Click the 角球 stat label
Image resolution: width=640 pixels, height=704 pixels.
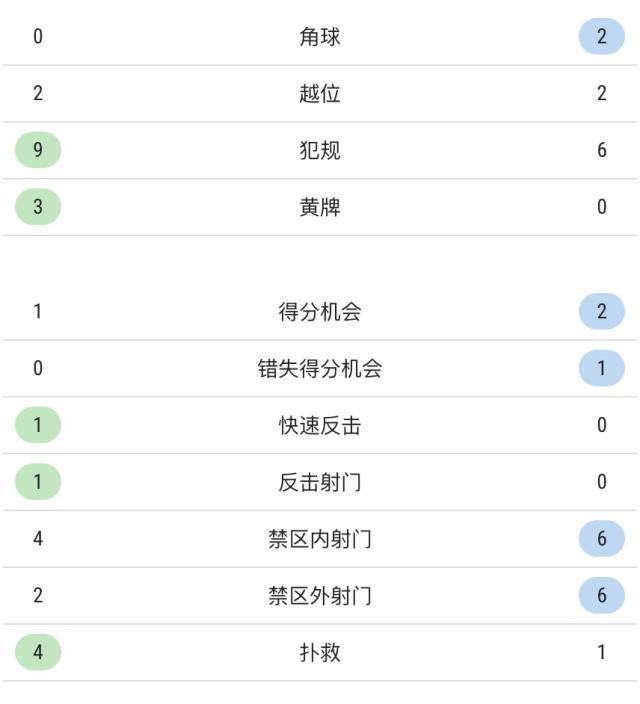click(x=320, y=37)
